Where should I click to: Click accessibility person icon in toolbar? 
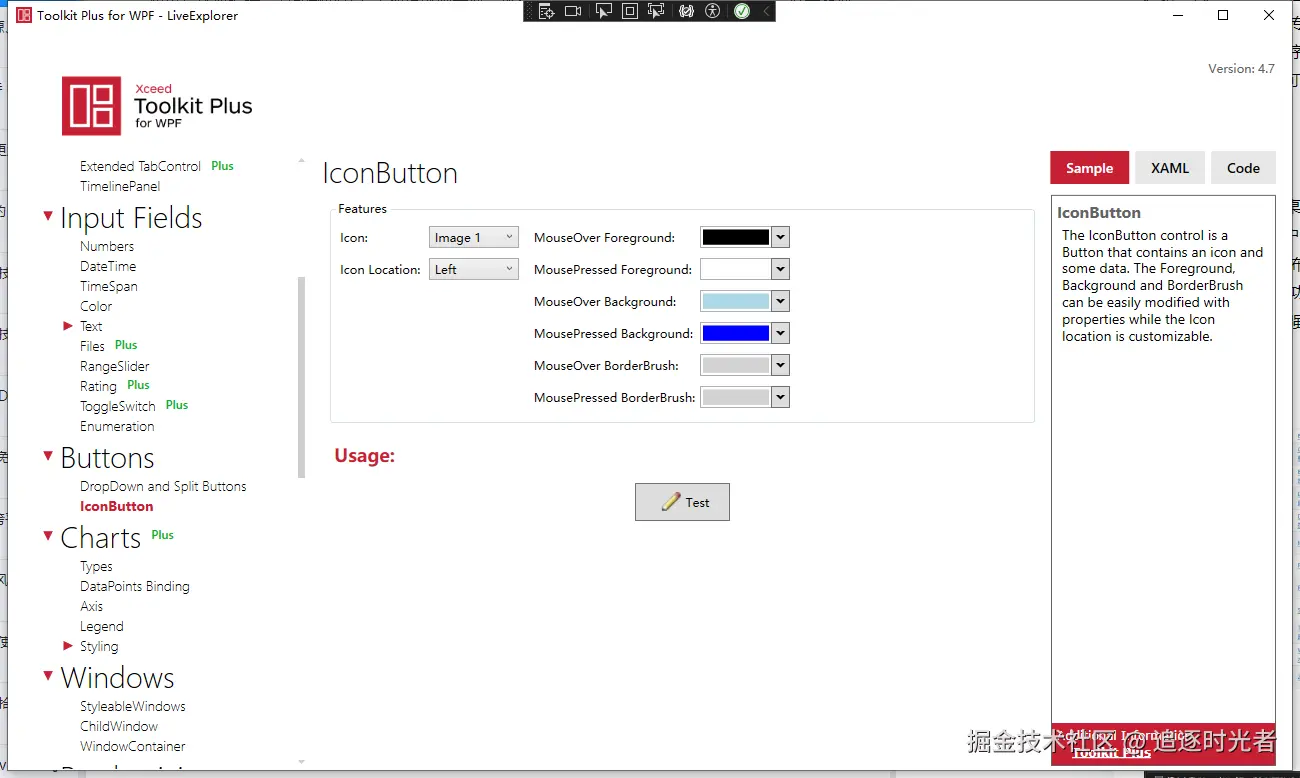[x=712, y=11]
